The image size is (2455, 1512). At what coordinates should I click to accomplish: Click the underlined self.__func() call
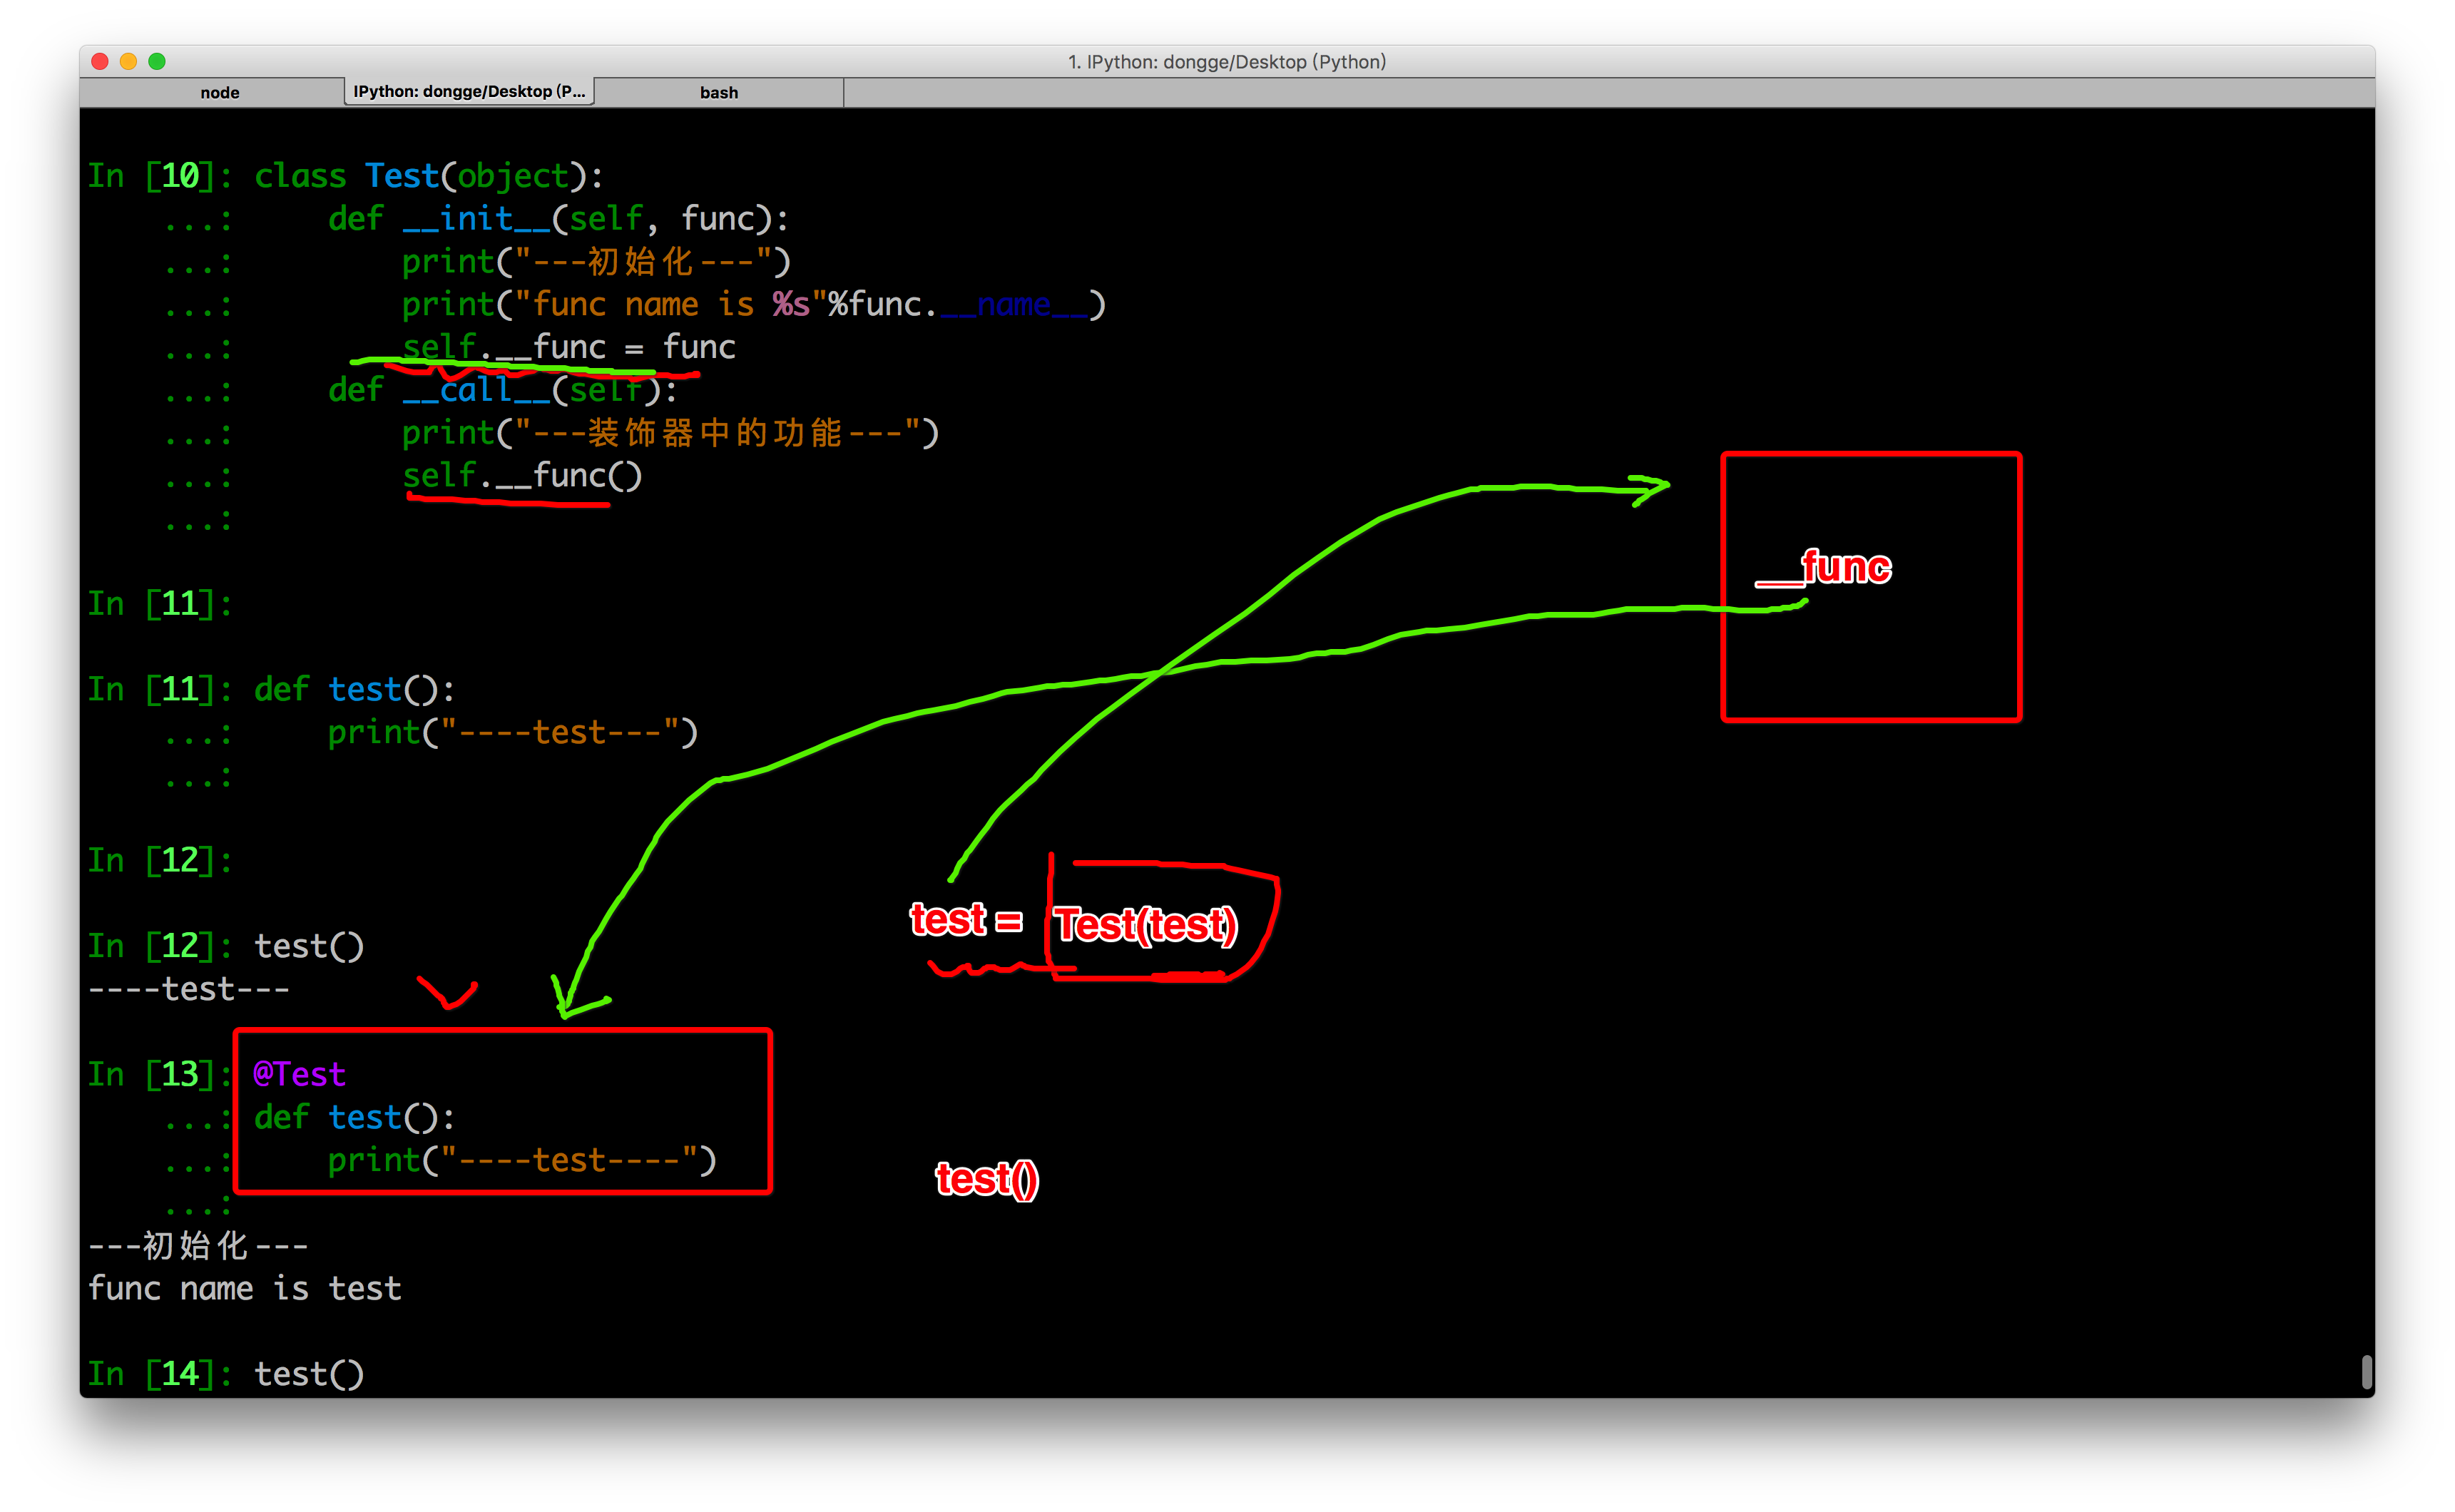(522, 476)
